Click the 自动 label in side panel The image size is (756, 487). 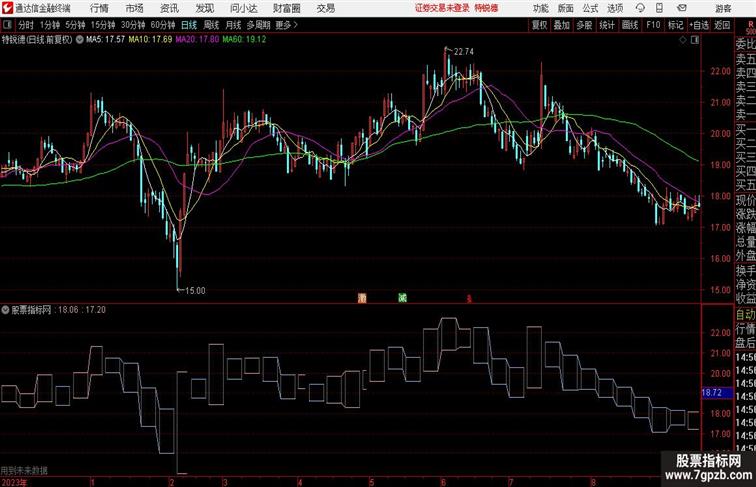[745, 315]
